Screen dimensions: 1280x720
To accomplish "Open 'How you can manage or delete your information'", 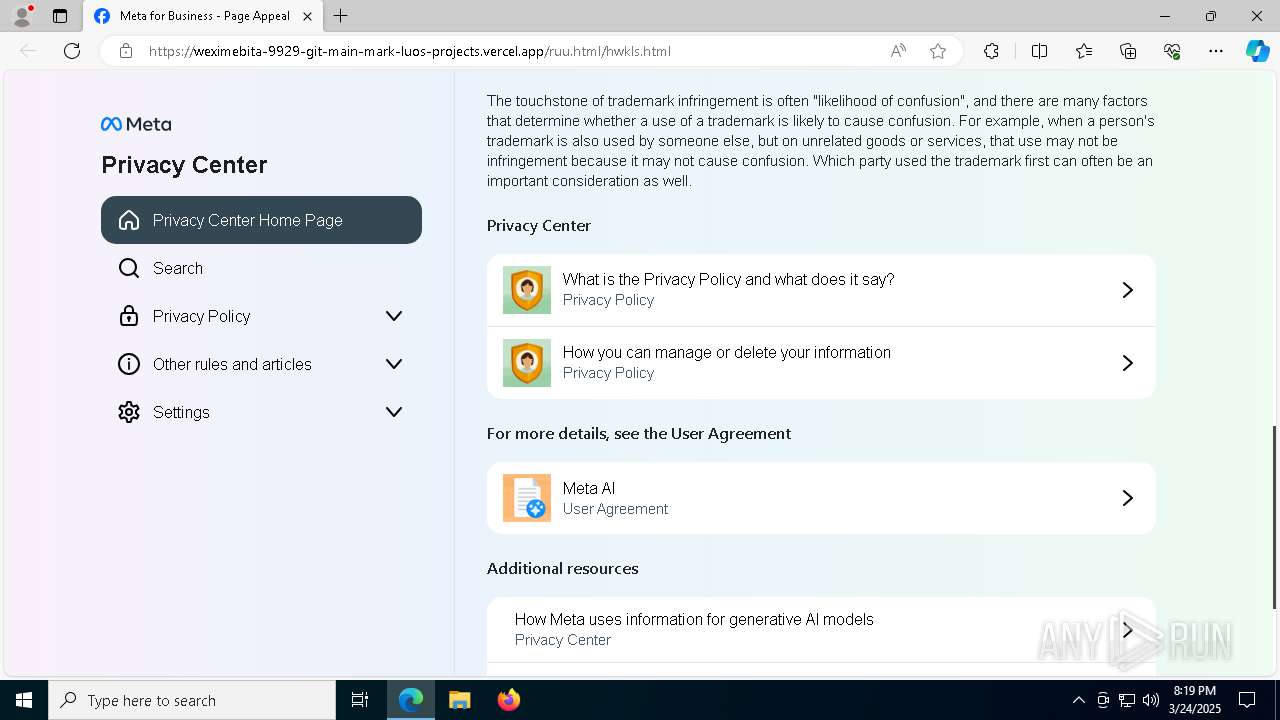I will pyautogui.click(x=821, y=363).
